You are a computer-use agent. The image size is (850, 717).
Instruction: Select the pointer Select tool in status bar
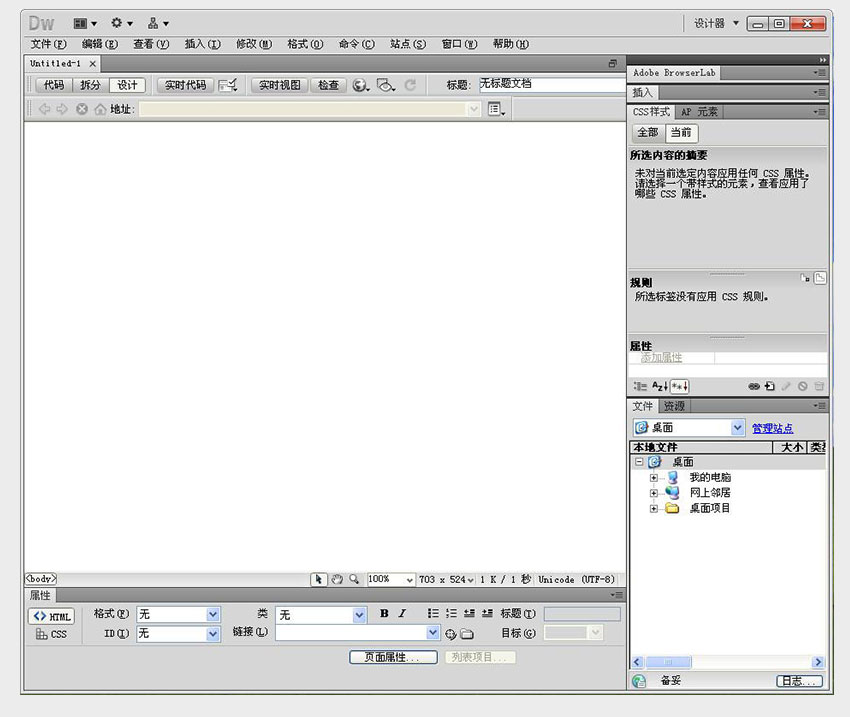point(319,579)
